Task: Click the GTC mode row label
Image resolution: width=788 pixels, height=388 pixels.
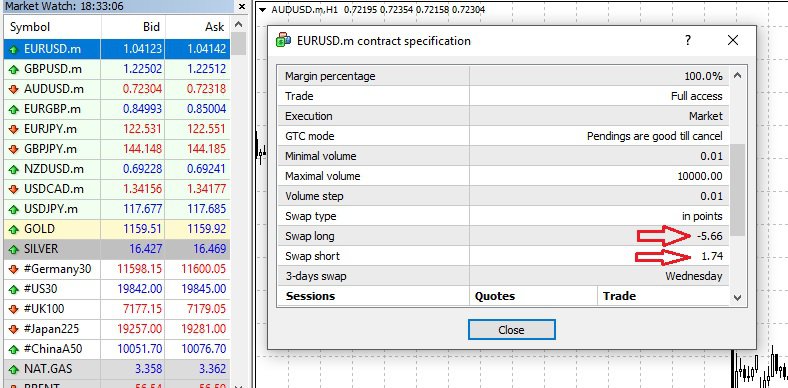Action: (x=310, y=136)
